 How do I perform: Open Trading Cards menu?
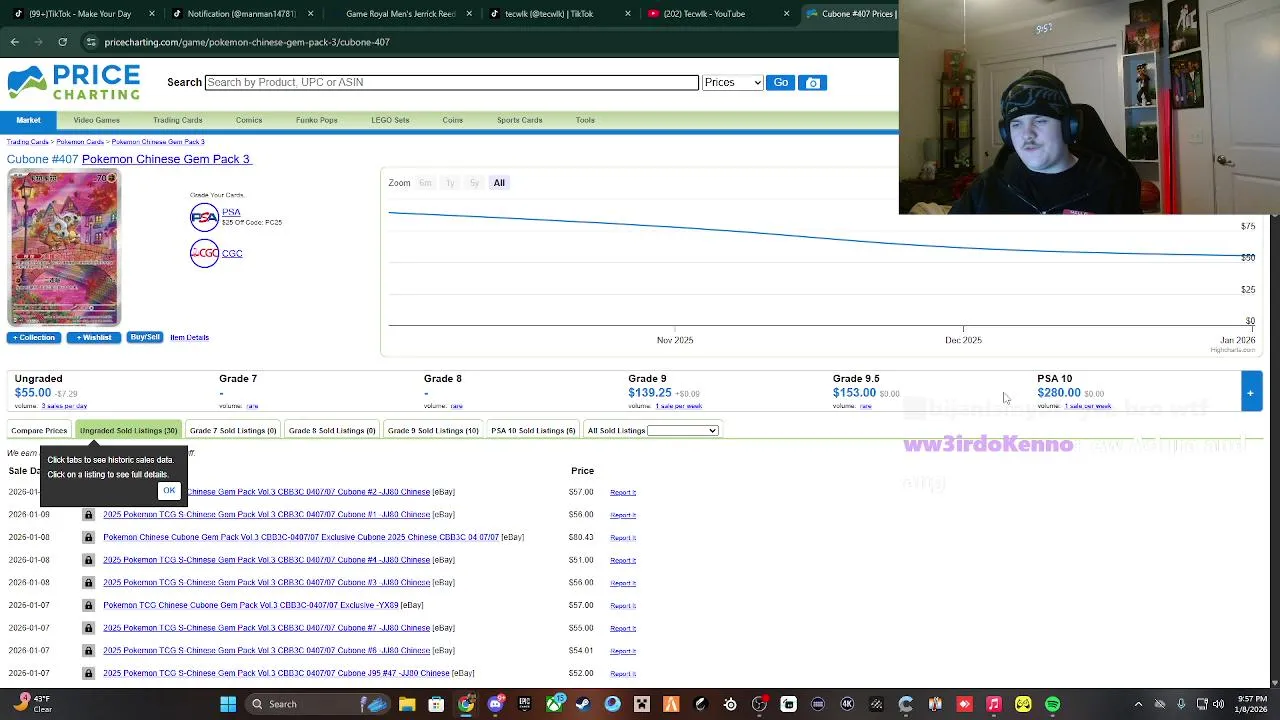[x=178, y=120]
